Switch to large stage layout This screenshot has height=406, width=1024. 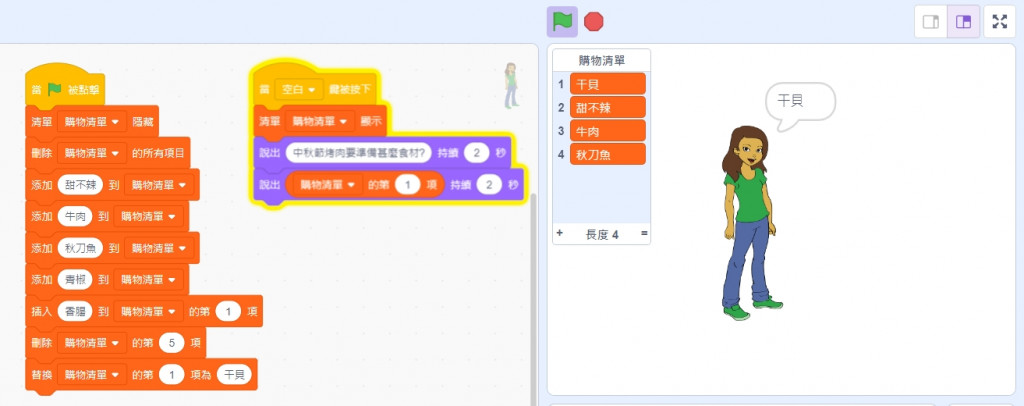963,22
